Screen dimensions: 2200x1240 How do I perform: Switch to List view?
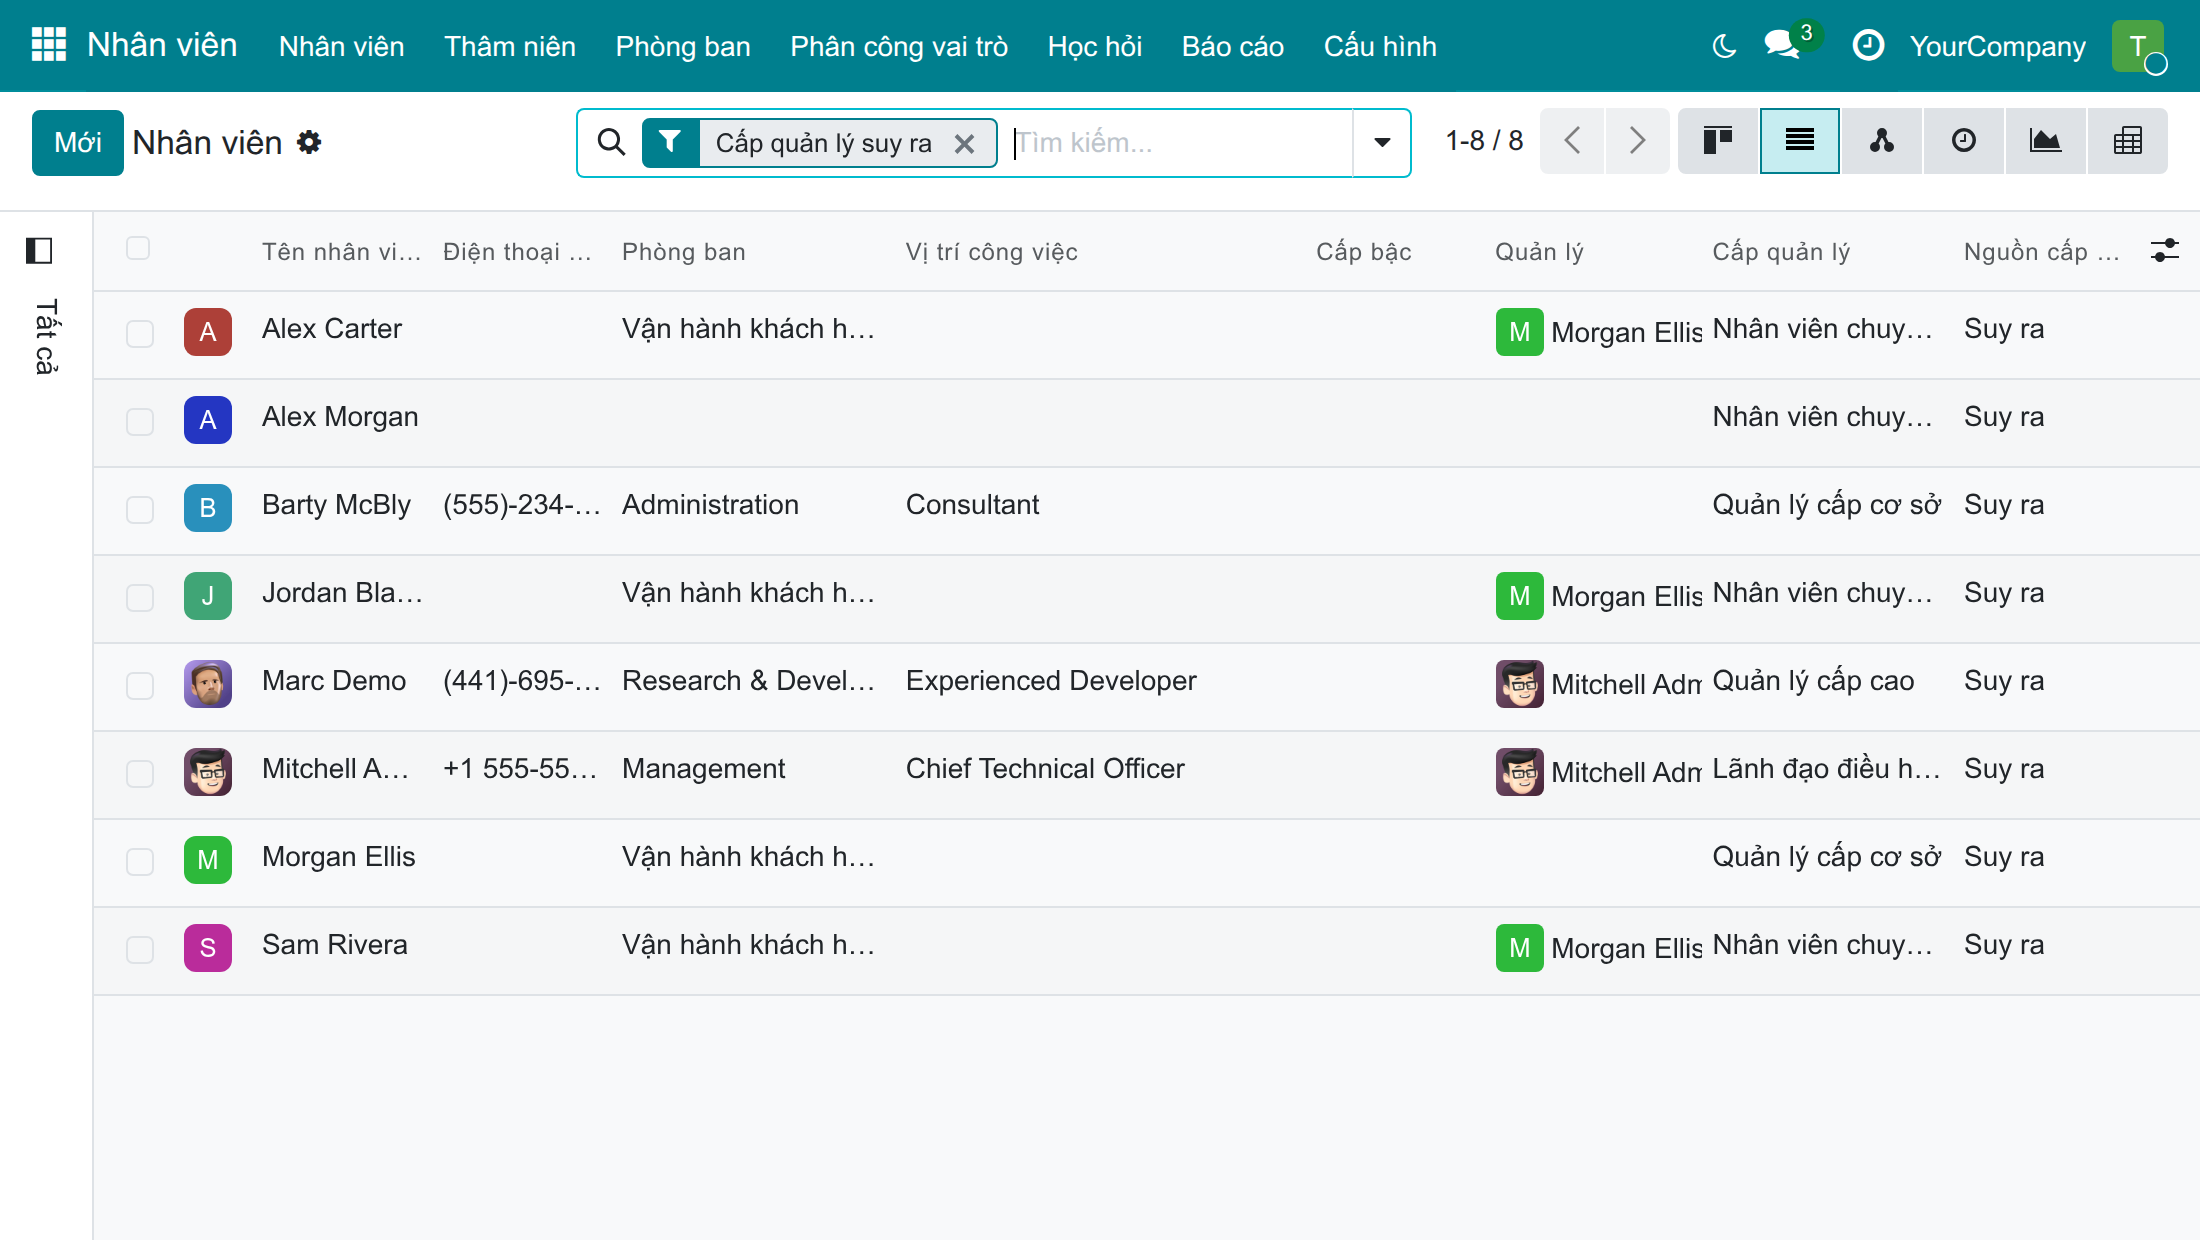point(1800,141)
